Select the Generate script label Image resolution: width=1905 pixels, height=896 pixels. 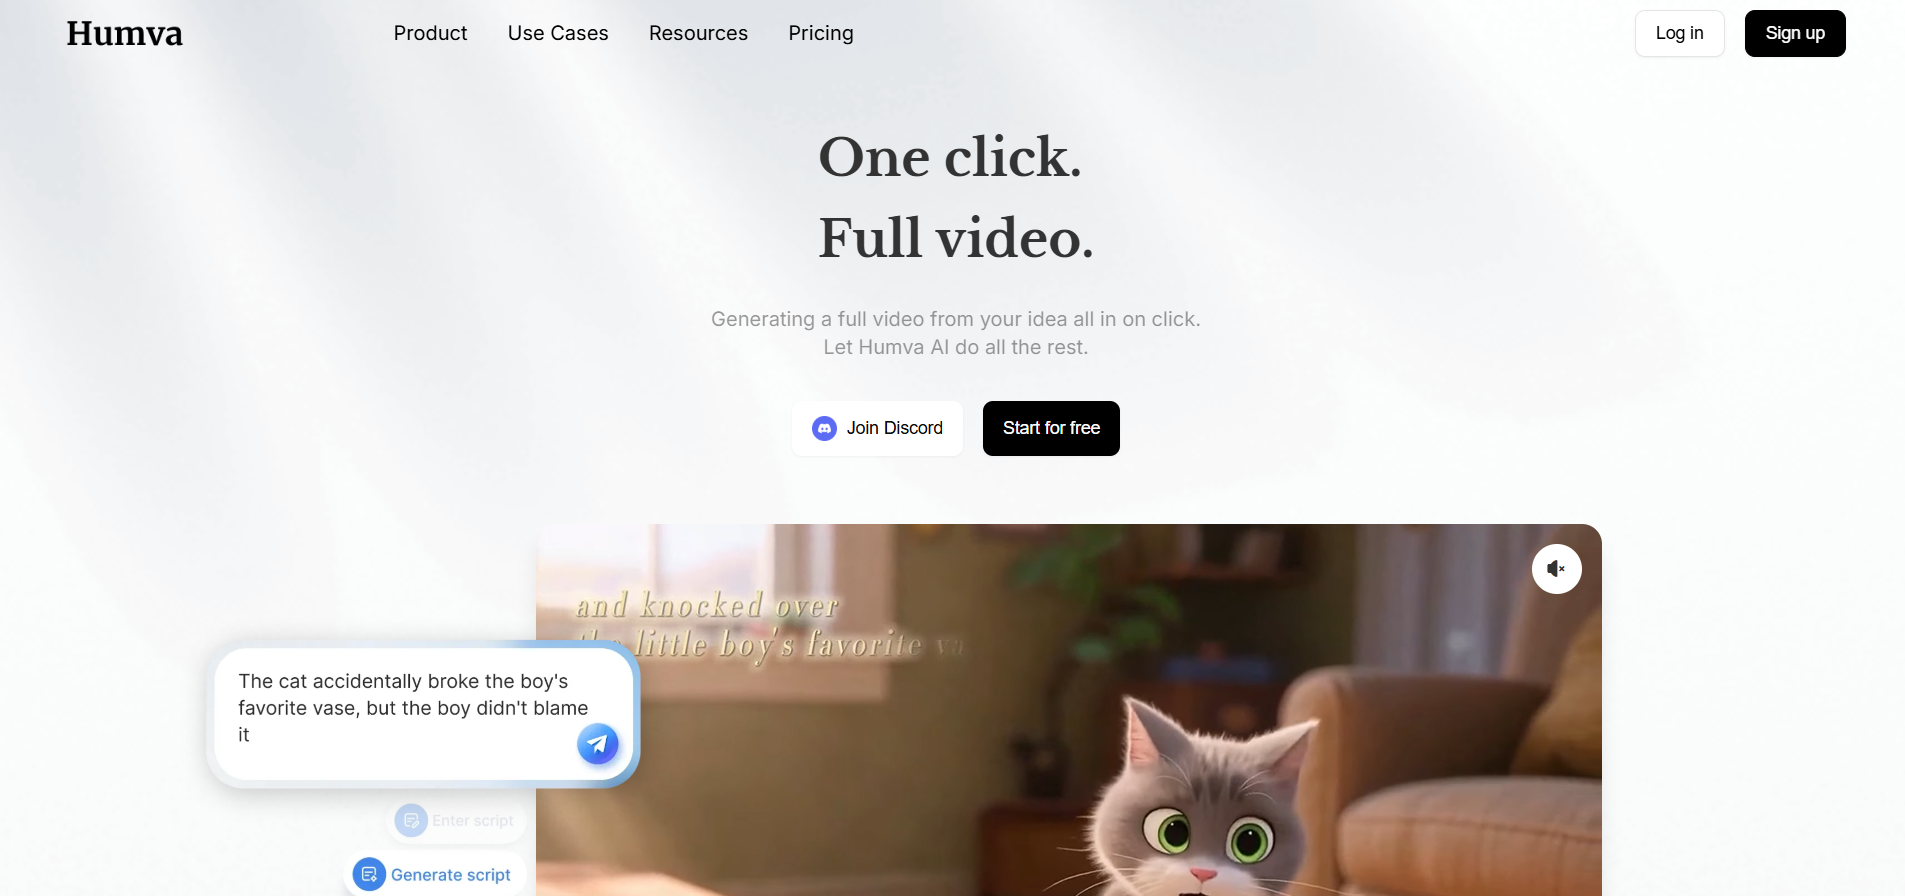coord(451,875)
